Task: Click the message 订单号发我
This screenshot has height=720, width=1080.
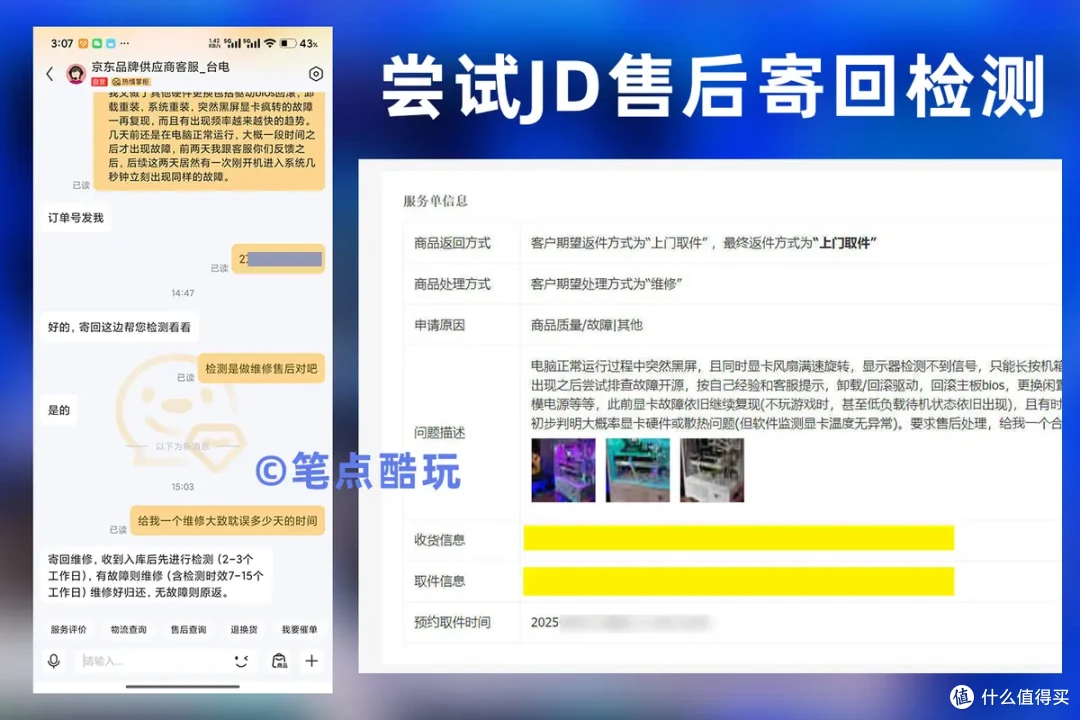Action: pyautogui.click(x=76, y=218)
